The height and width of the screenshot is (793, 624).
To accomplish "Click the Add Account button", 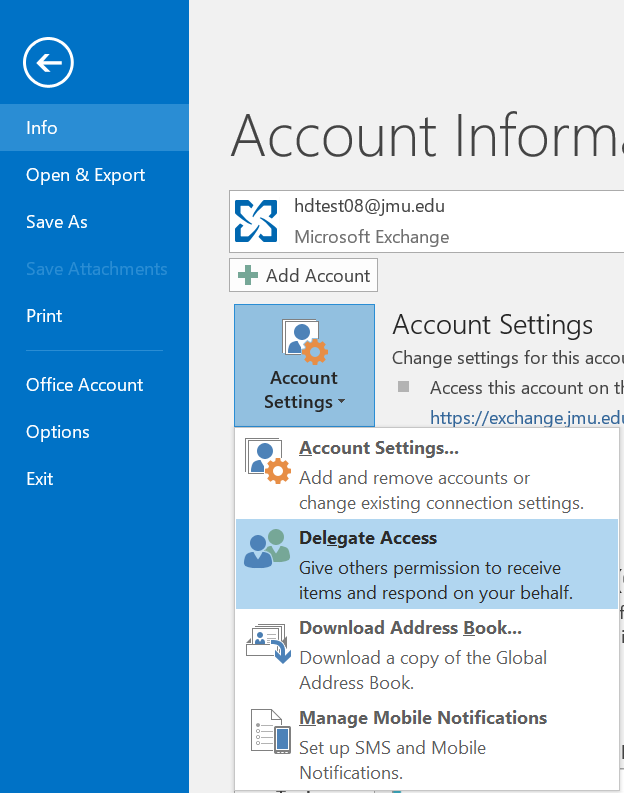I will click(303, 276).
